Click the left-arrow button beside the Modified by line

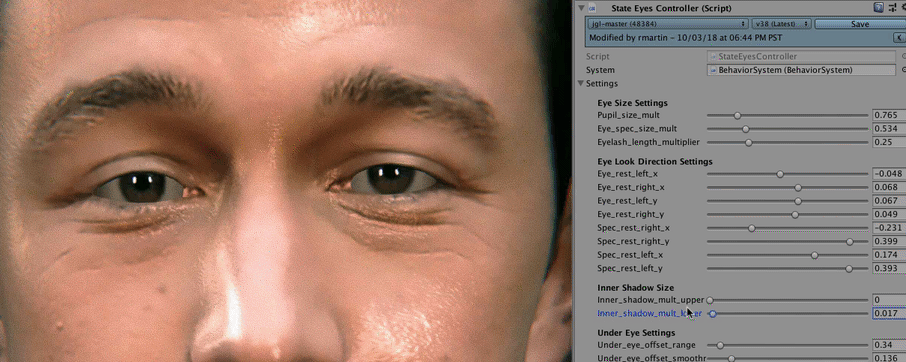coord(899,38)
